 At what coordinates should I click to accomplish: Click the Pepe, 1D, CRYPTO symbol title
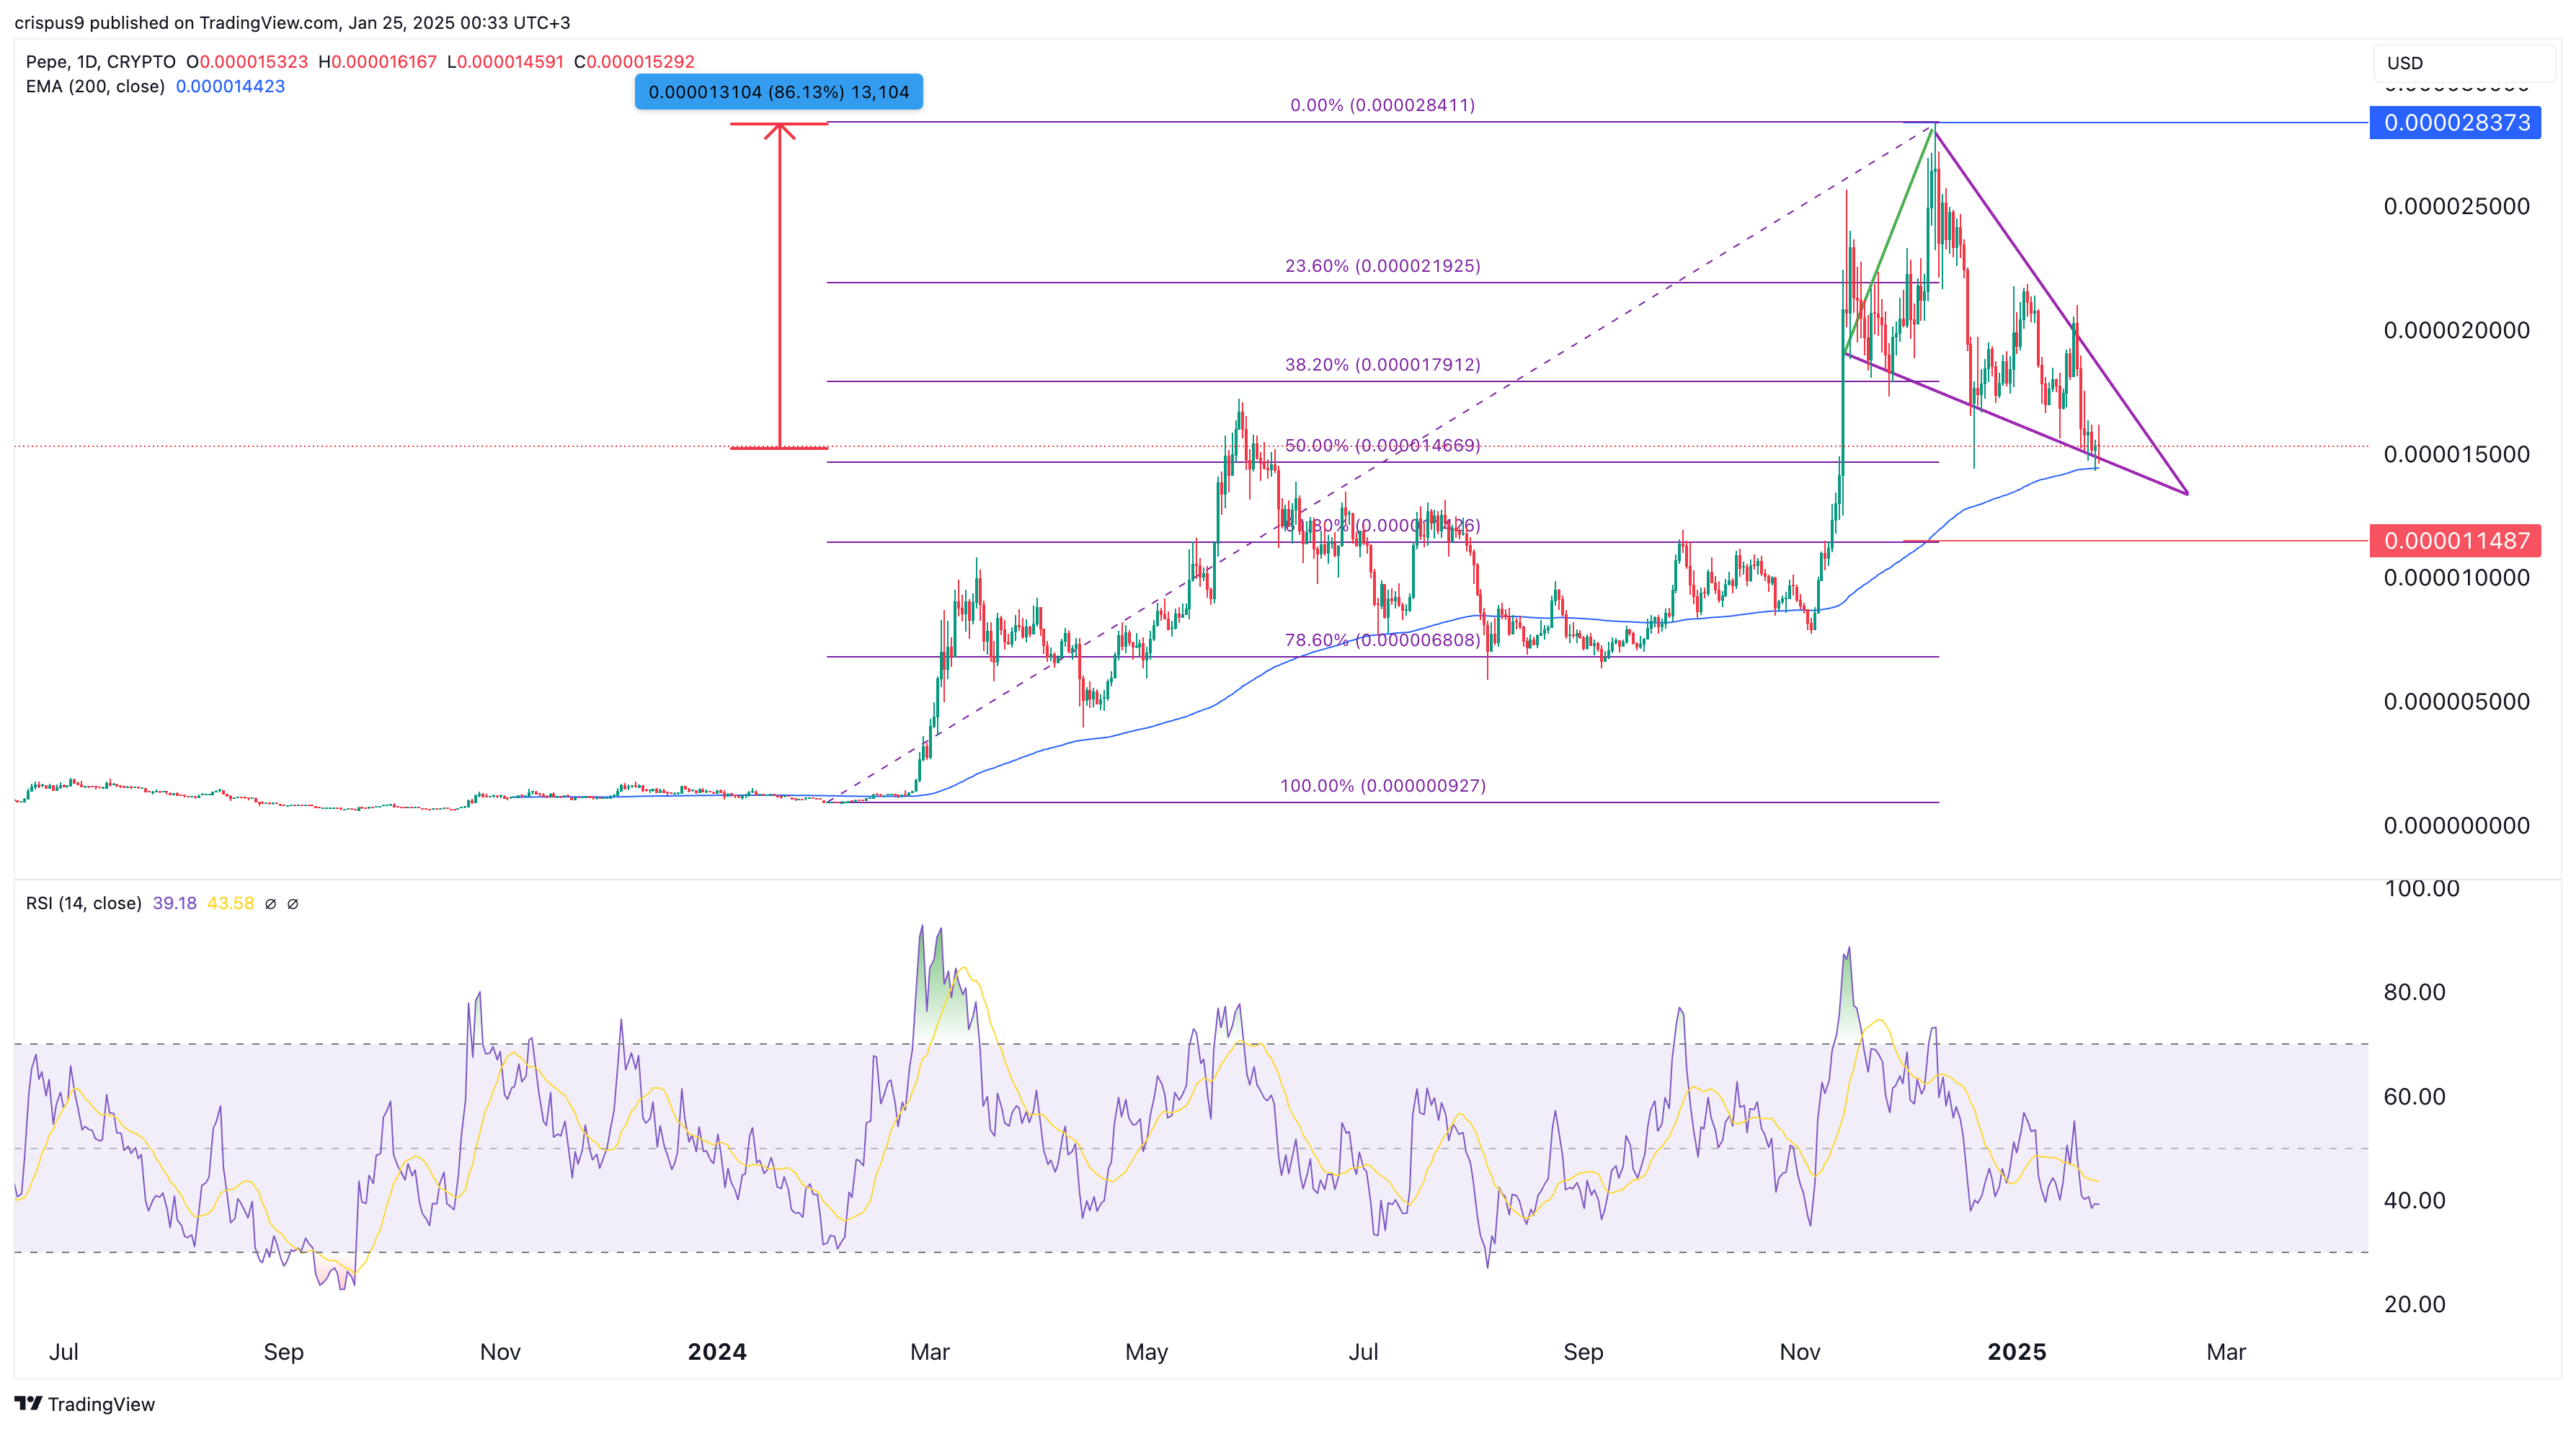(x=101, y=61)
